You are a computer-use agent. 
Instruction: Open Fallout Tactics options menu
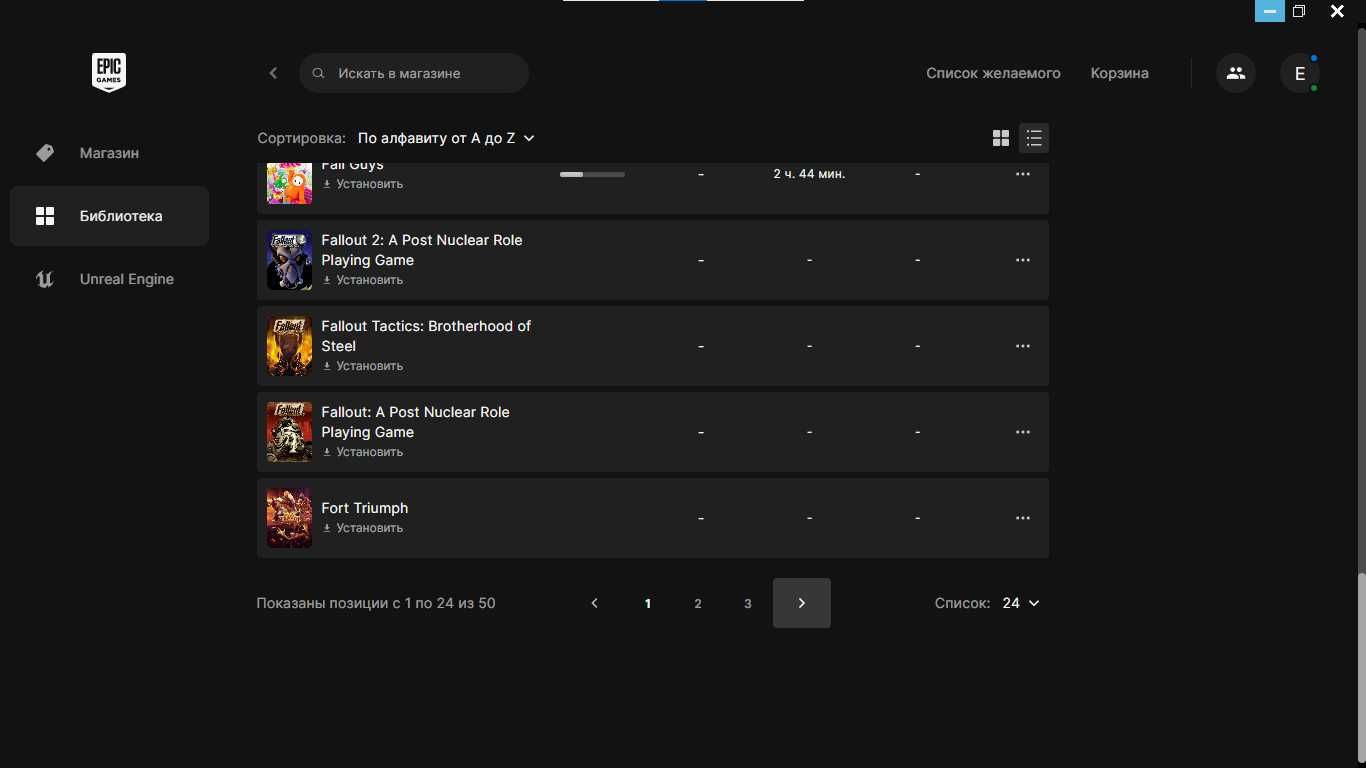[1023, 346]
